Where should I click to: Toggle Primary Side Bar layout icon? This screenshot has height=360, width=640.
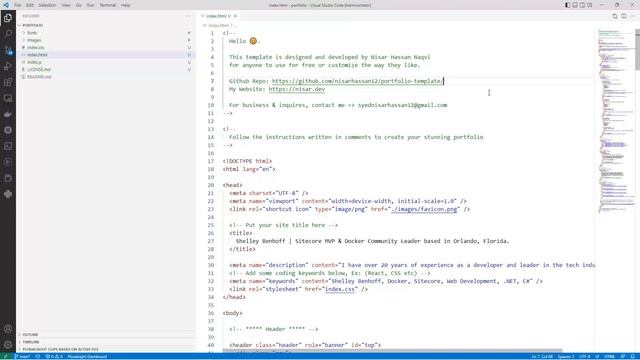[567, 5]
